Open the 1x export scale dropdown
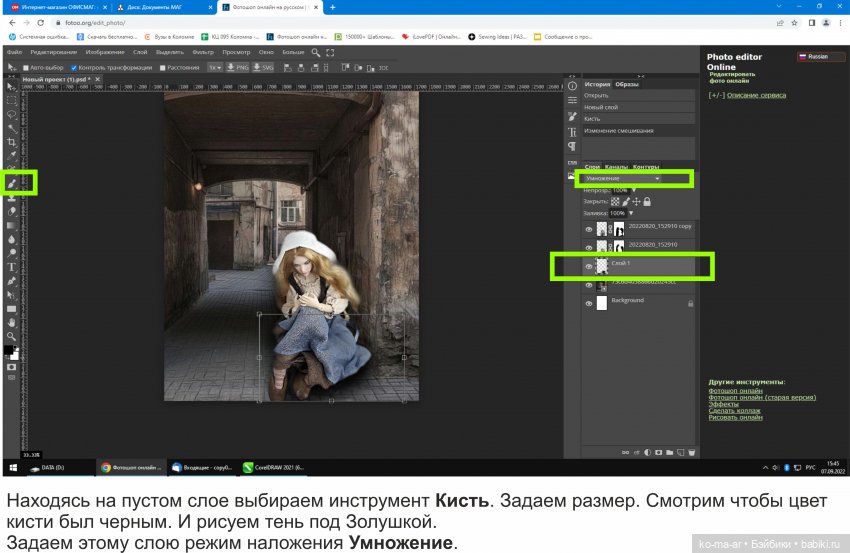Image resolution: width=850 pixels, height=553 pixels. tap(215, 68)
